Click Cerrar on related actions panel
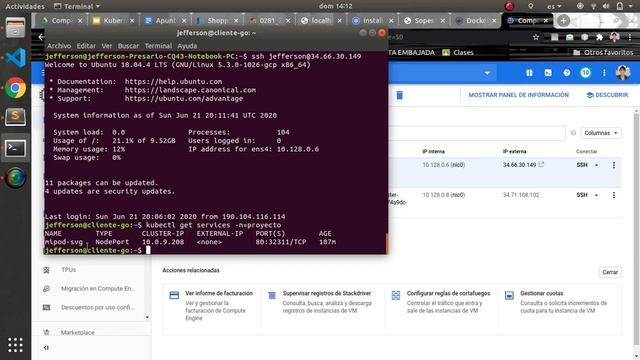The width and height of the screenshot is (640, 360). [610, 272]
